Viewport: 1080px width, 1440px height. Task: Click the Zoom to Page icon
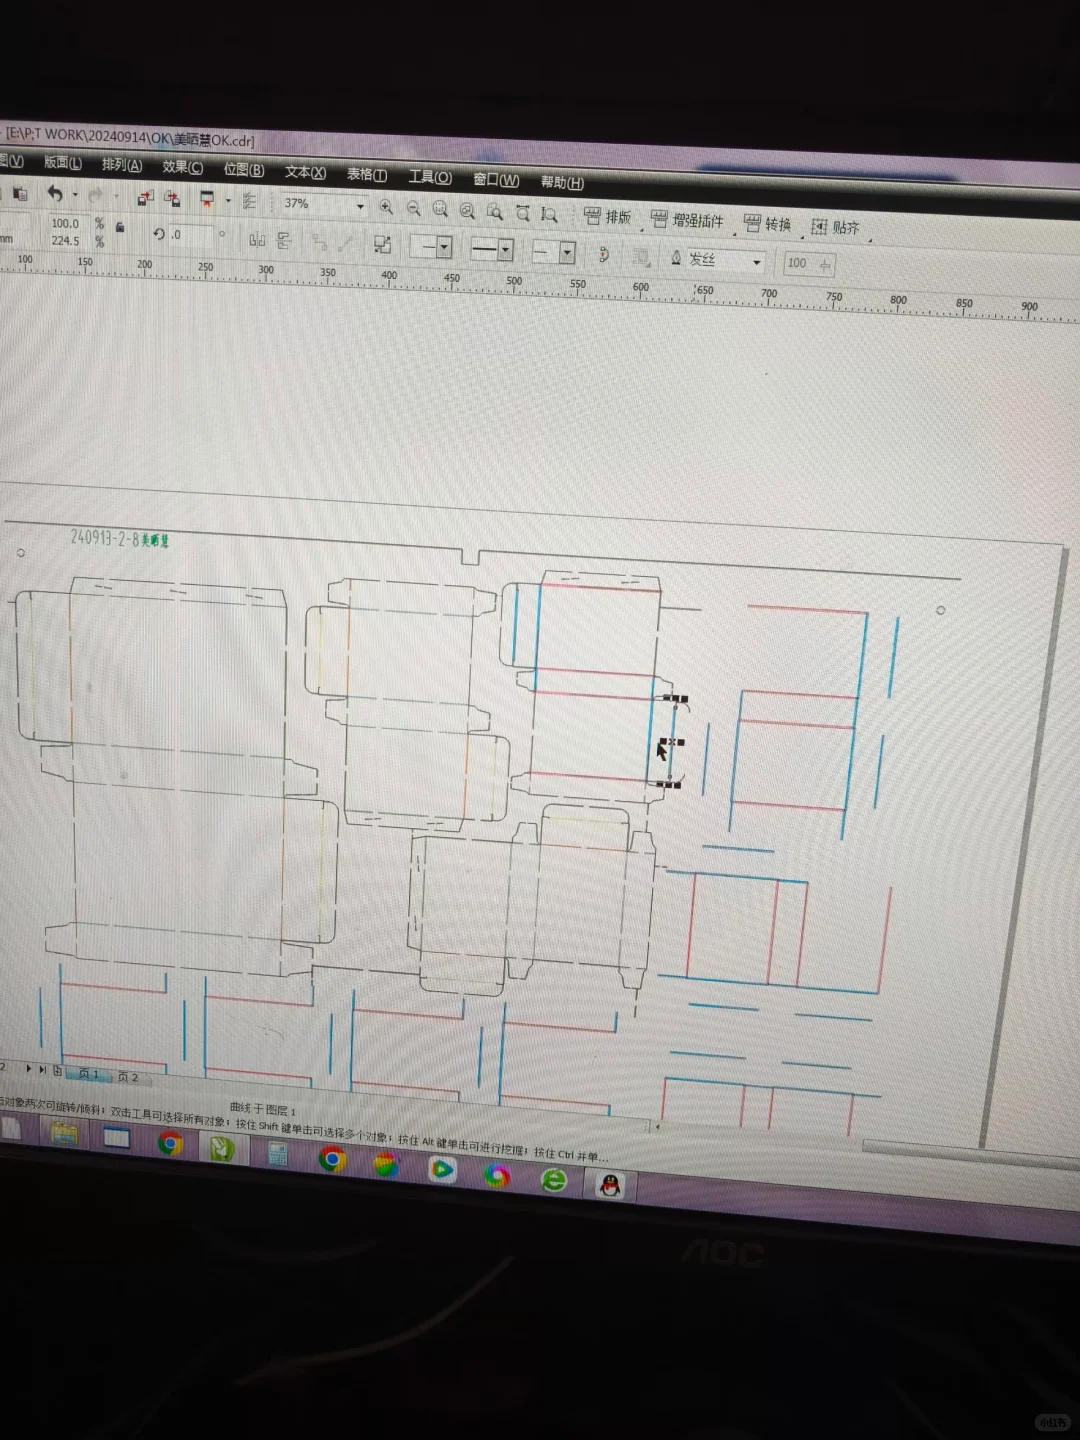[x=494, y=211]
